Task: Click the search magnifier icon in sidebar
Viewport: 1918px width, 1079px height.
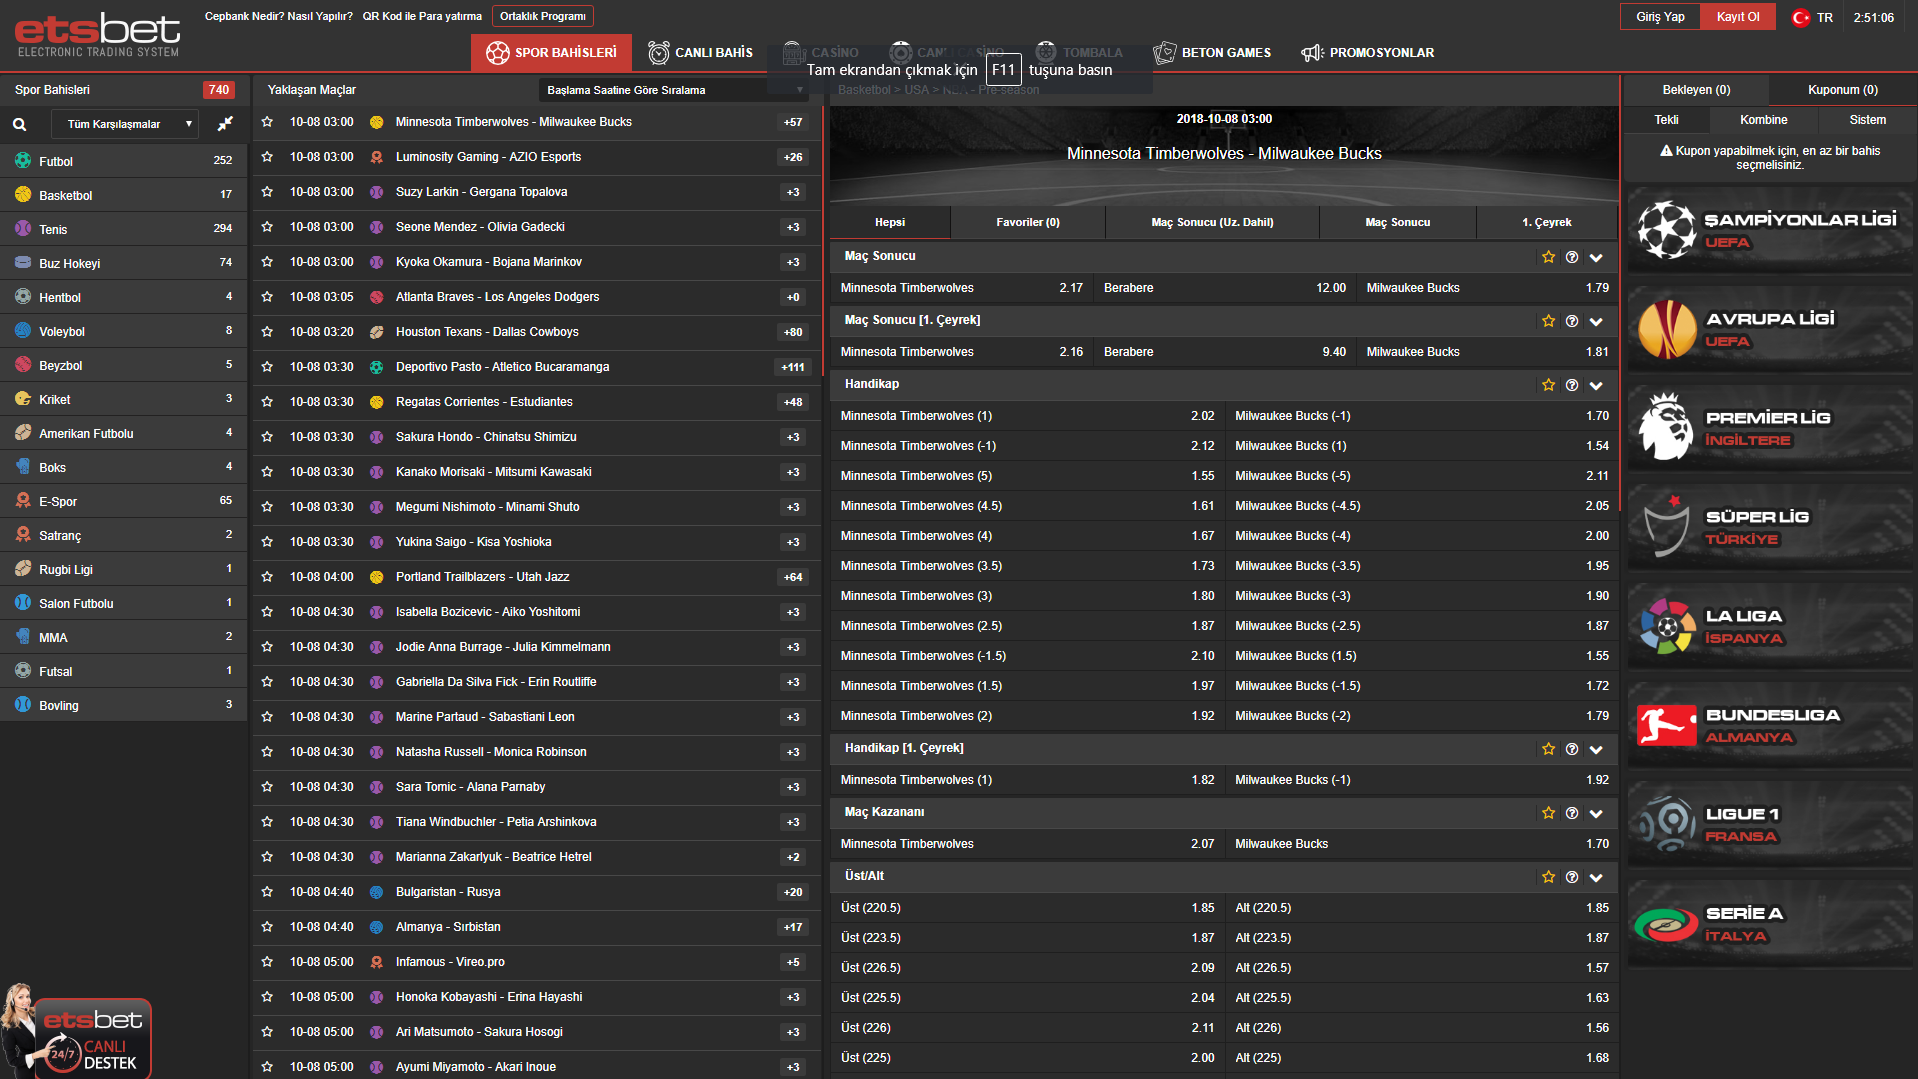Action: click(19, 125)
